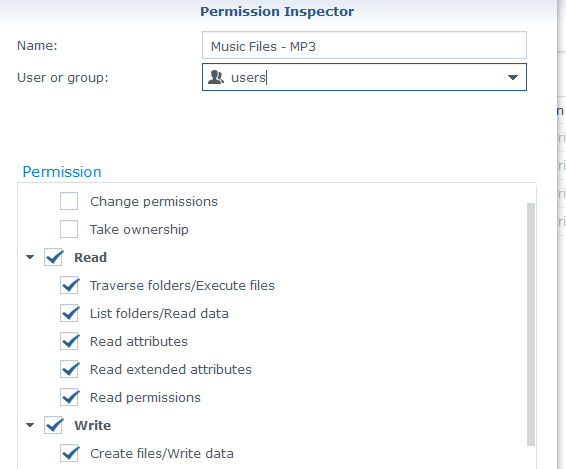Click the Read label in the tree
This screenshot has height=469, width=566.
[x=90, y=257]
